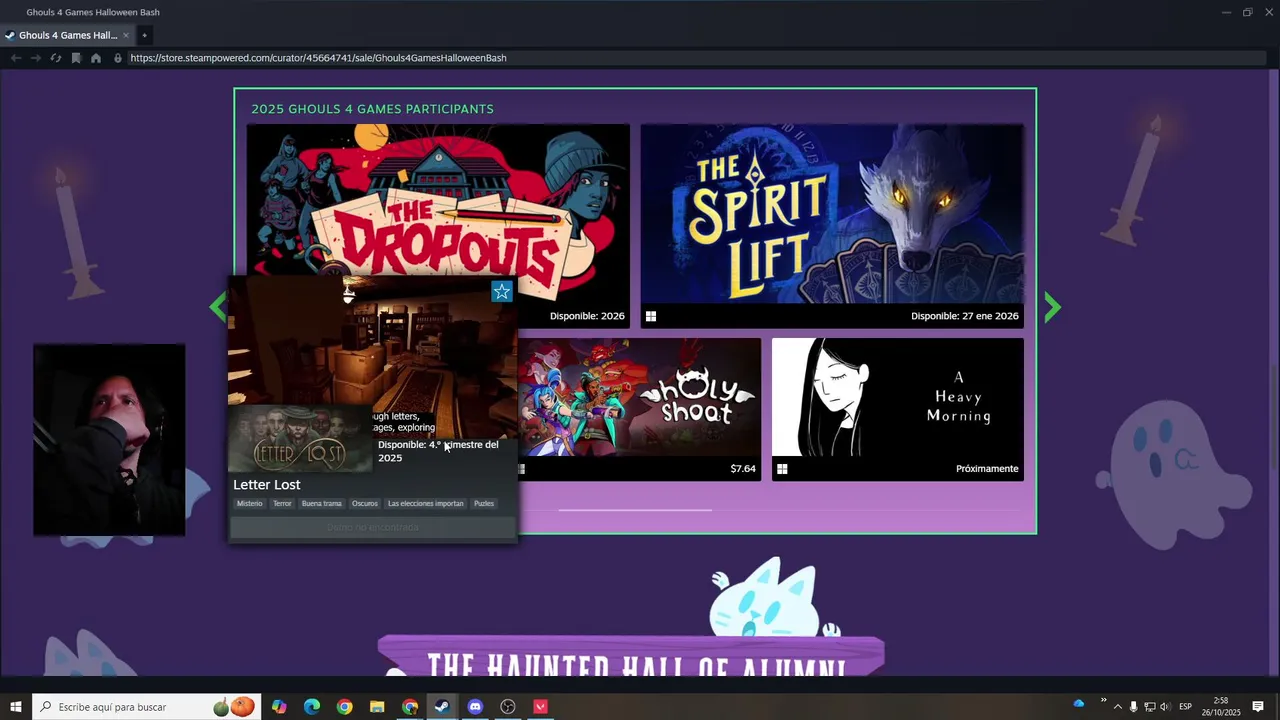Screen dimensions: 1280x720
Task: Select the Buena trama tag
Action: coord(322,504)
